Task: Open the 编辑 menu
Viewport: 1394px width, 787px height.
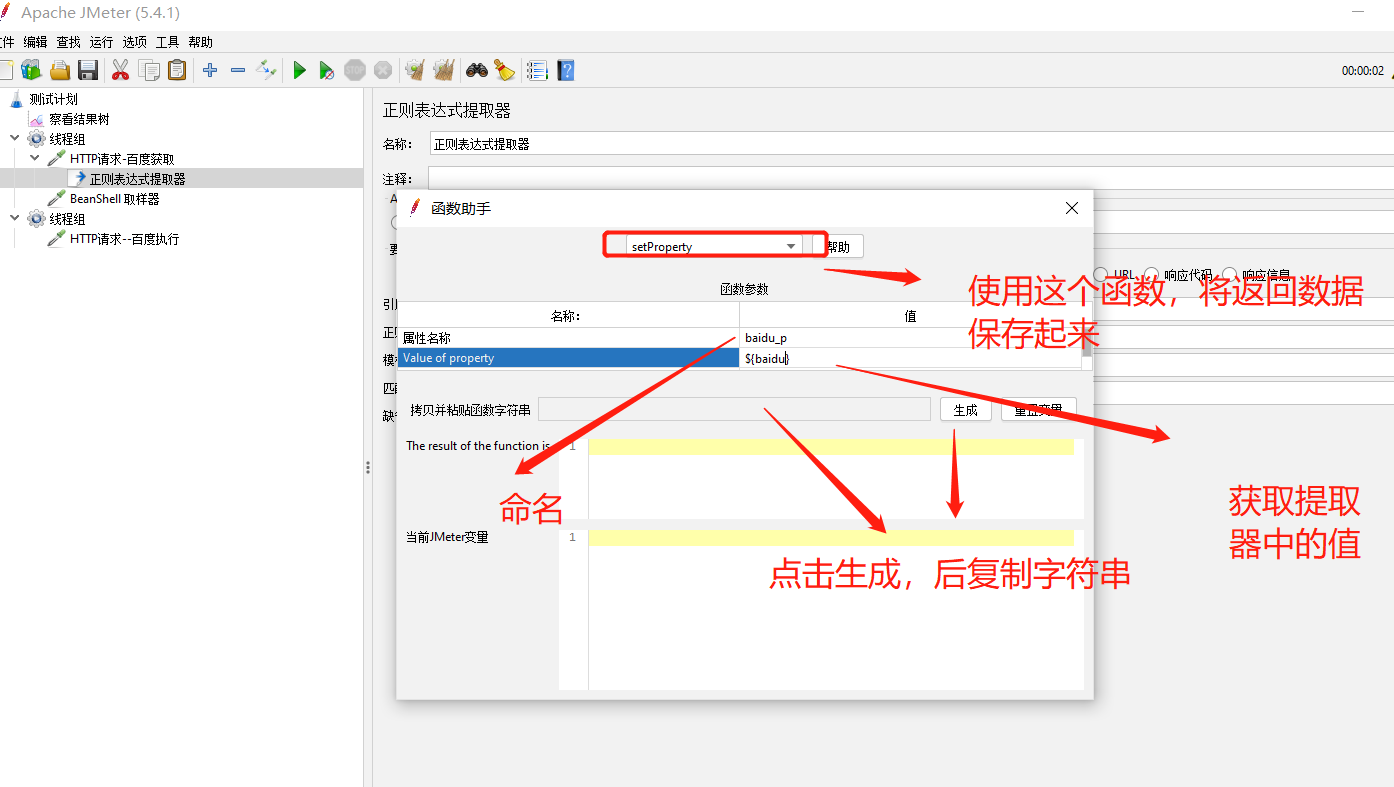Action: pos(35,42)
